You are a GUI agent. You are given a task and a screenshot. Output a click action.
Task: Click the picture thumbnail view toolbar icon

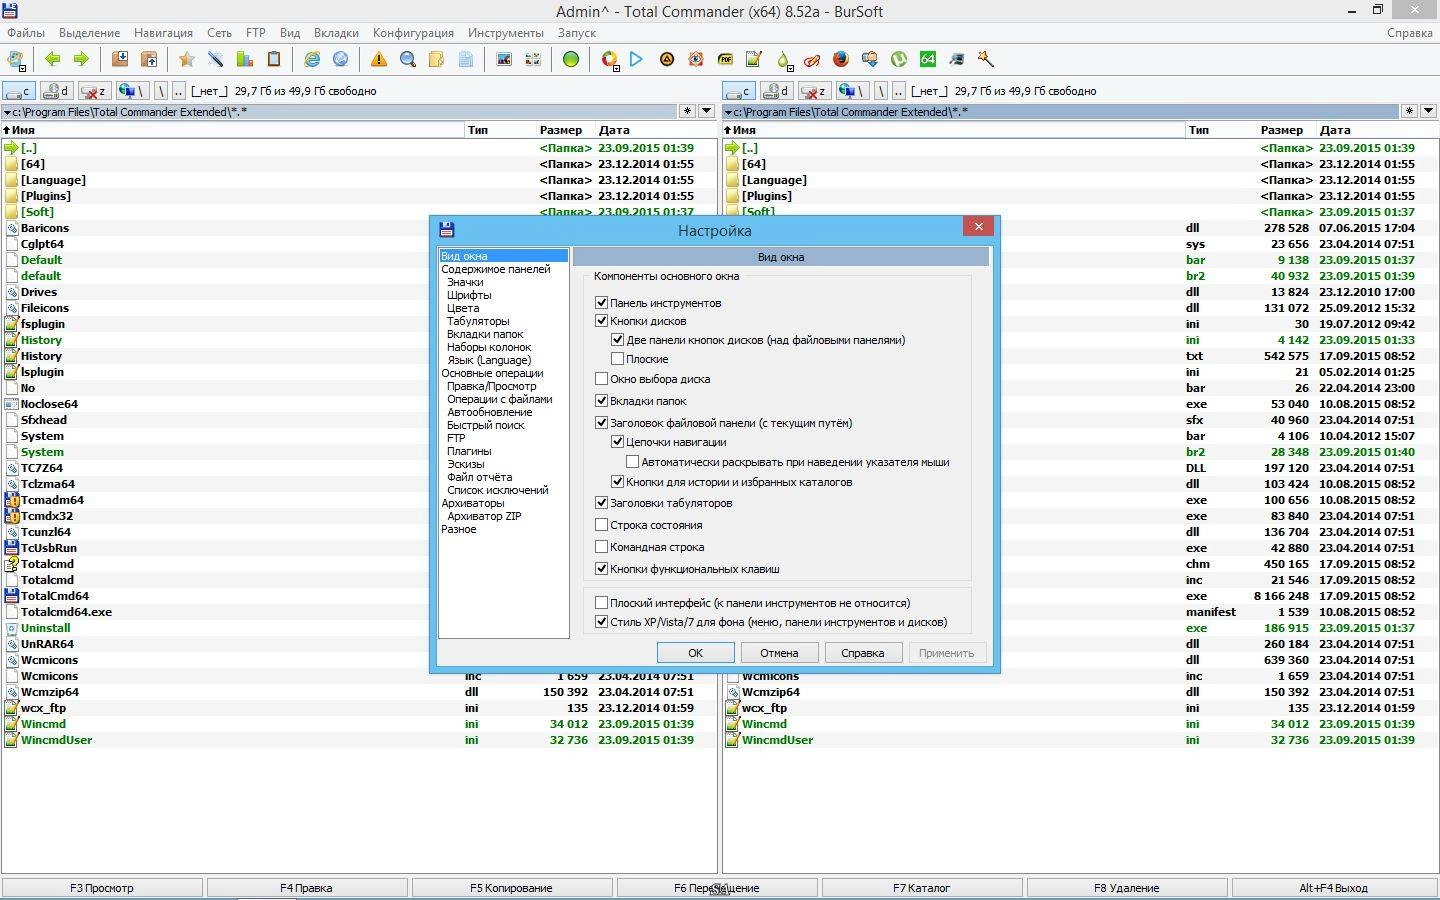point(504,59)
